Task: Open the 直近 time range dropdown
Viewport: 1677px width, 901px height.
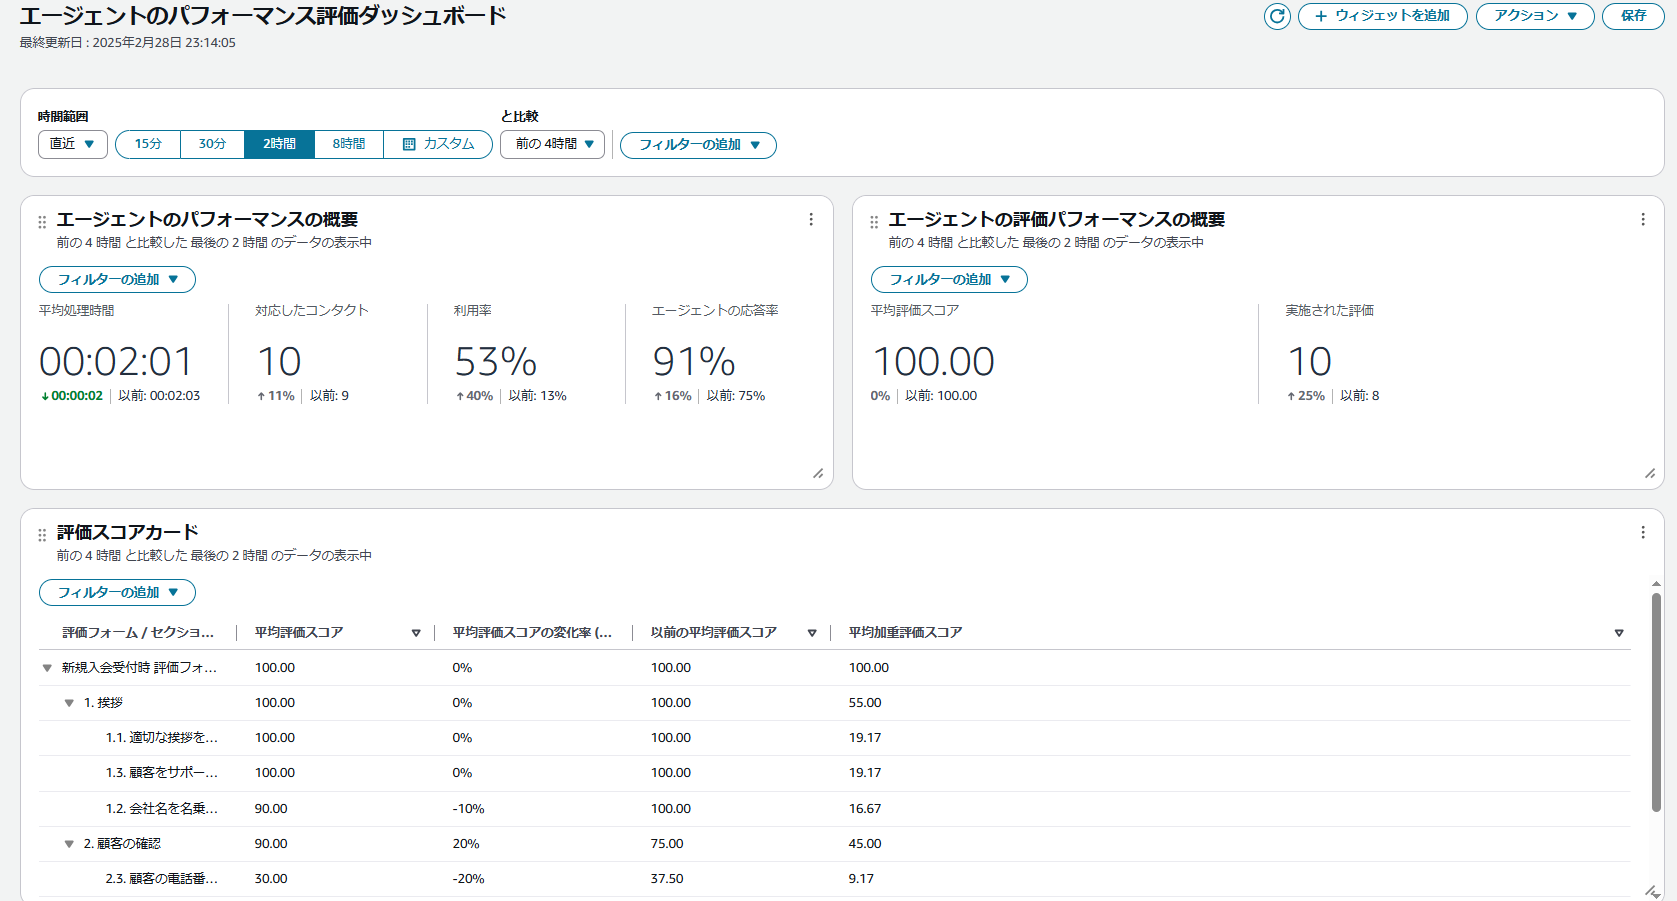Action: [73, 144]
